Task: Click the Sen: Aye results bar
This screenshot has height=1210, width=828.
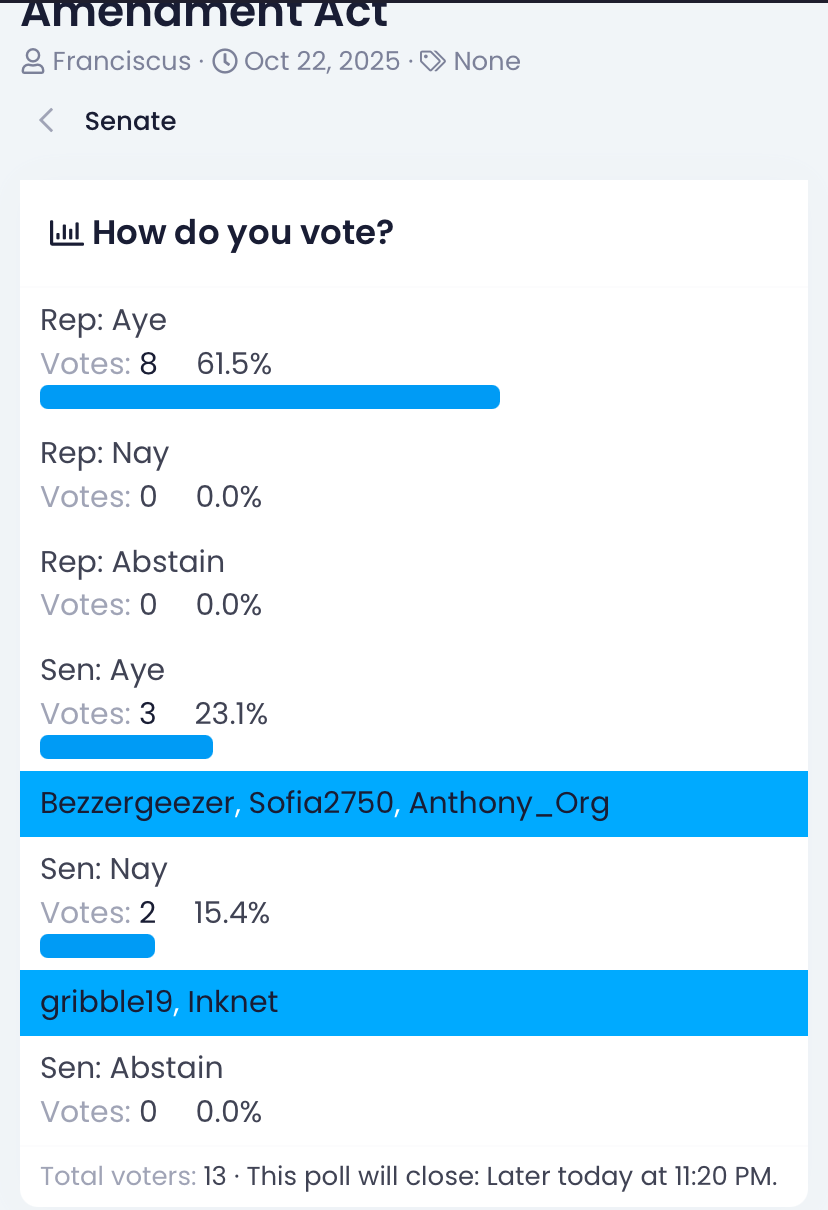Action: (x=126, y=747)
